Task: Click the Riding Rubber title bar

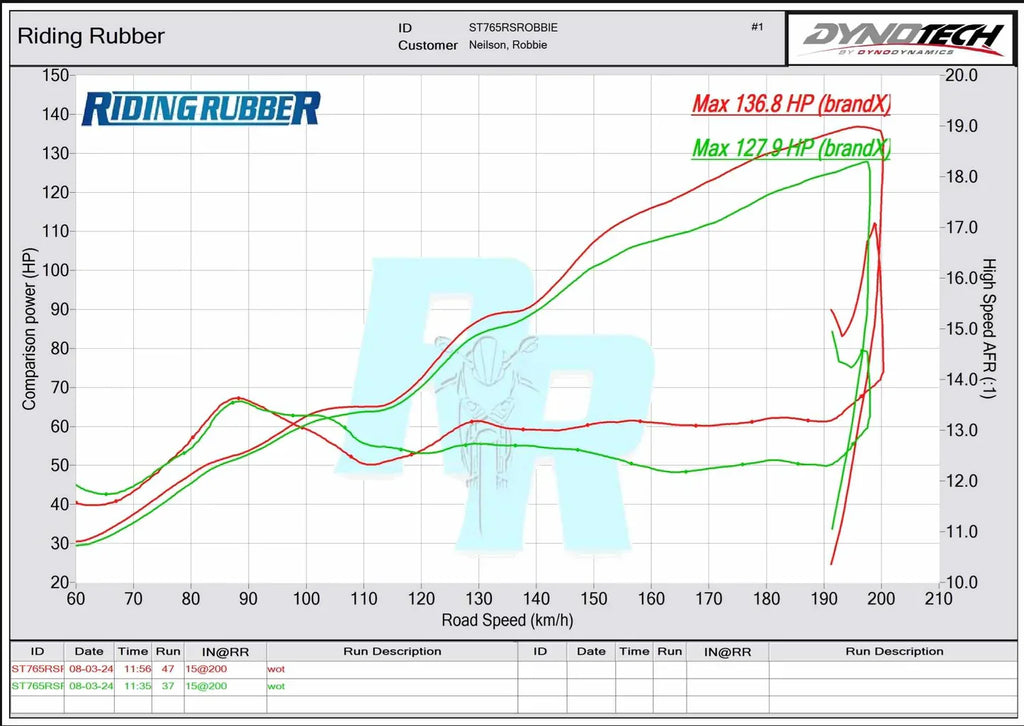Action: point(90,36)
